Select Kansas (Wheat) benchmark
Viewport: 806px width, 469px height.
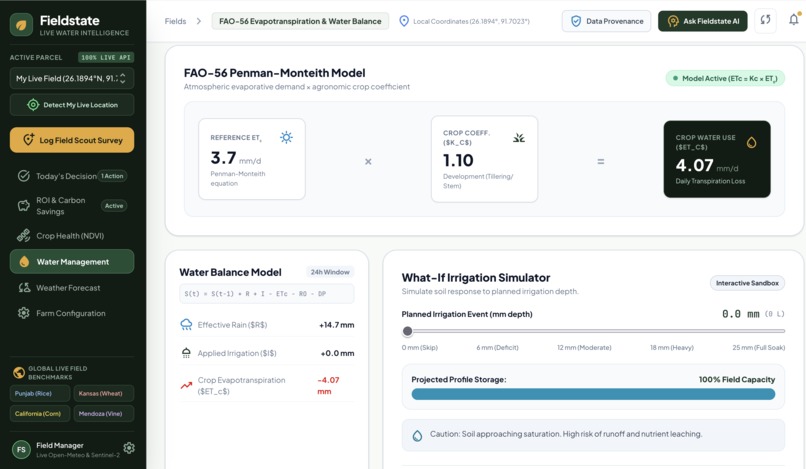pos(103,393)
